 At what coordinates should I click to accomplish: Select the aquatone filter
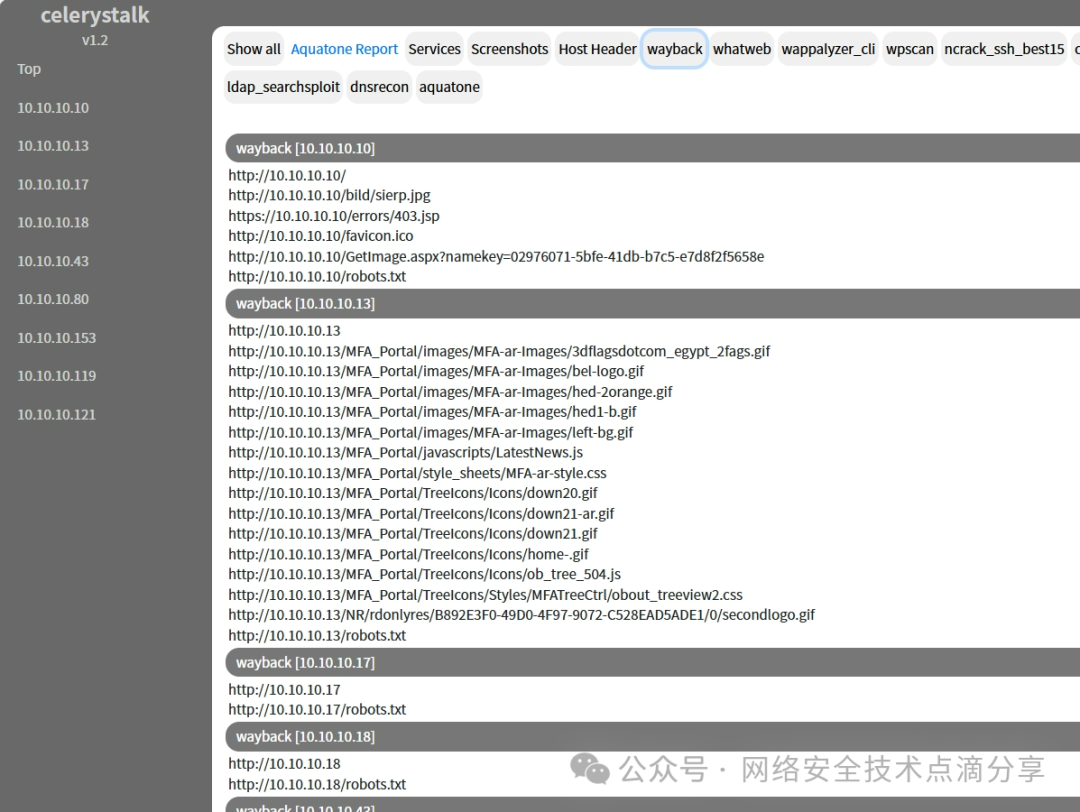point(449,87)
